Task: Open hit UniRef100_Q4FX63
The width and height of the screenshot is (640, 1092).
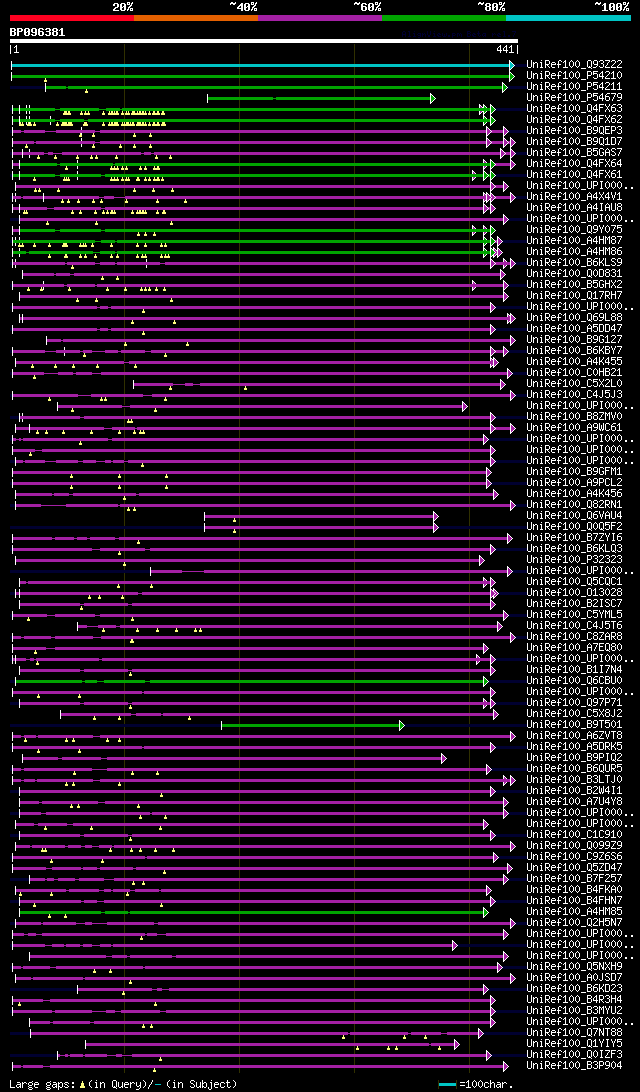Action: tap(575, 108)
